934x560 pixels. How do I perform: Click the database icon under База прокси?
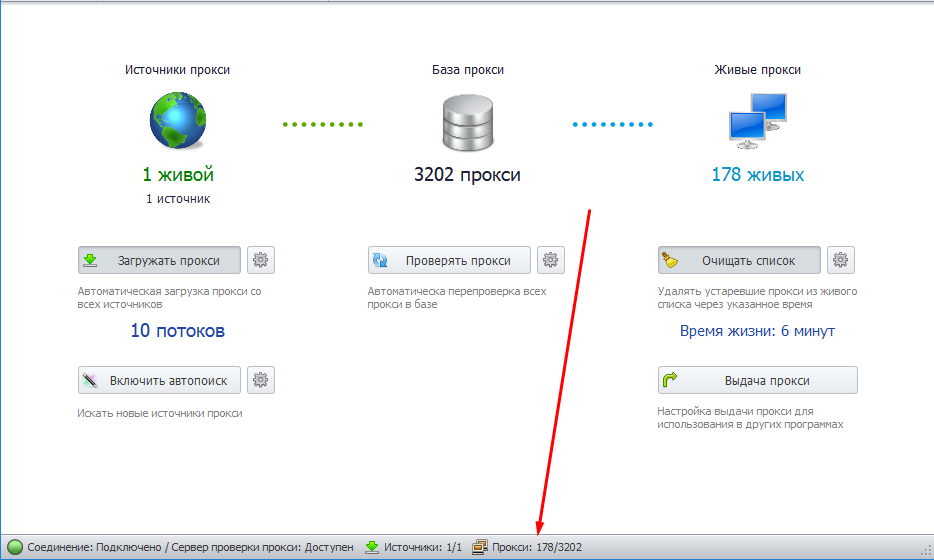(x=468, y=123)
